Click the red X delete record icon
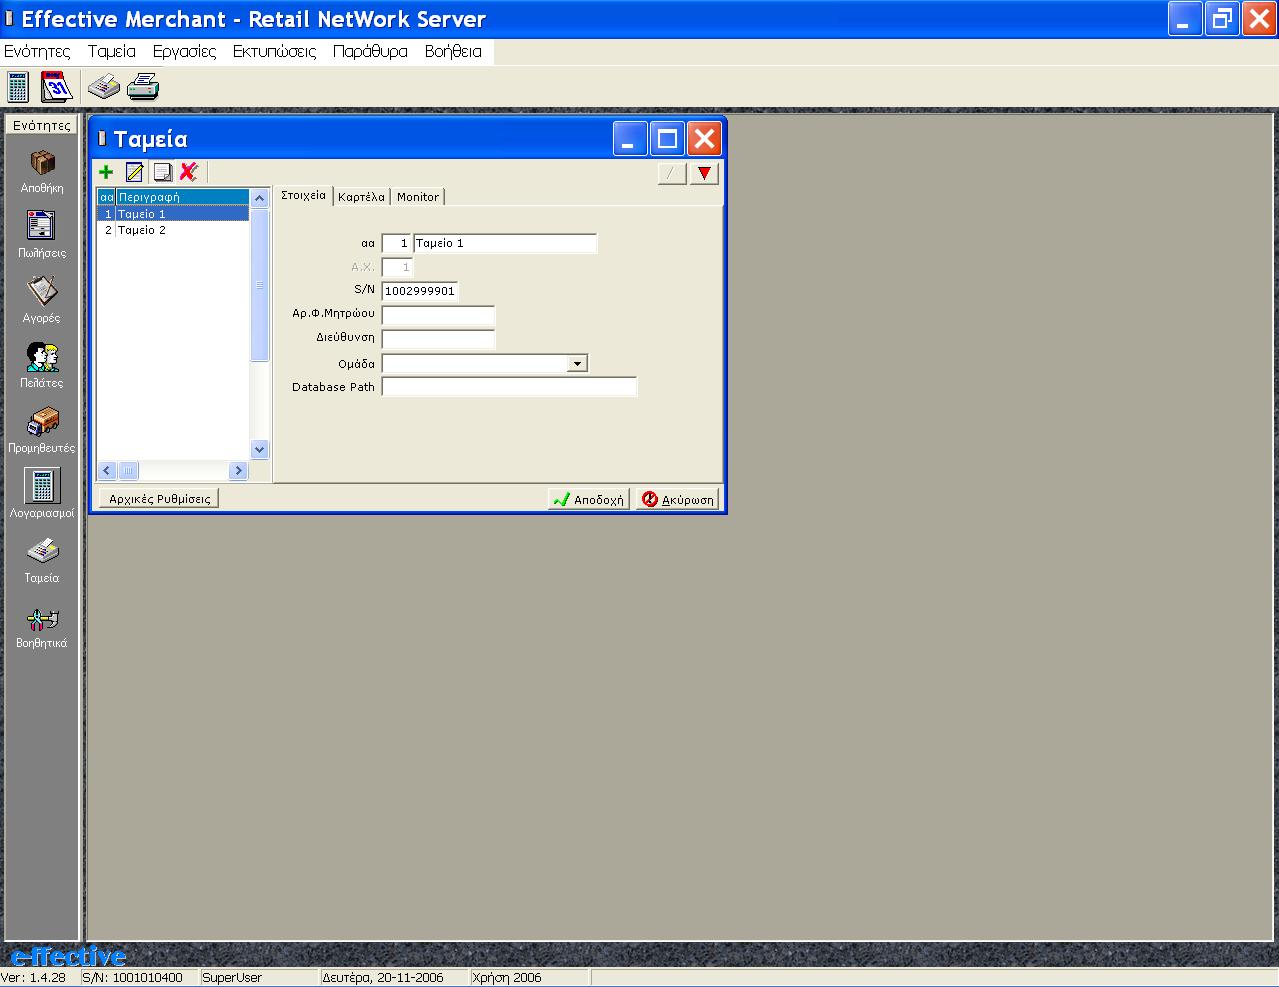Image resolution: width=1279 pixels, height=987 pixels. pyautogui.click(x=188, y=172)
